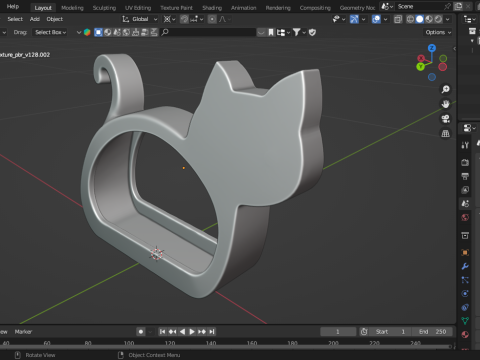The image size is (480, 360).
Task: Open viewport shading options dropdown
Action: pos(448,19)
